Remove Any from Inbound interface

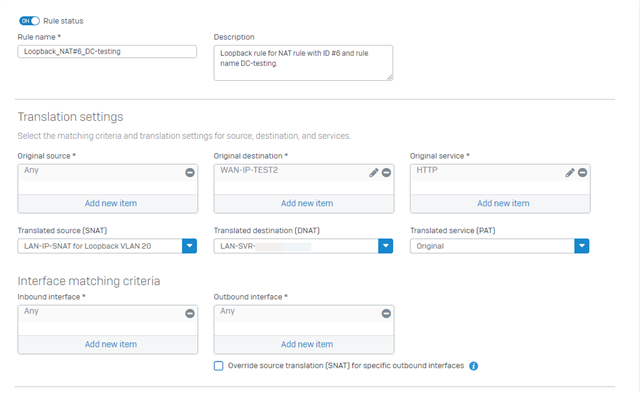(x=190, y=313)
